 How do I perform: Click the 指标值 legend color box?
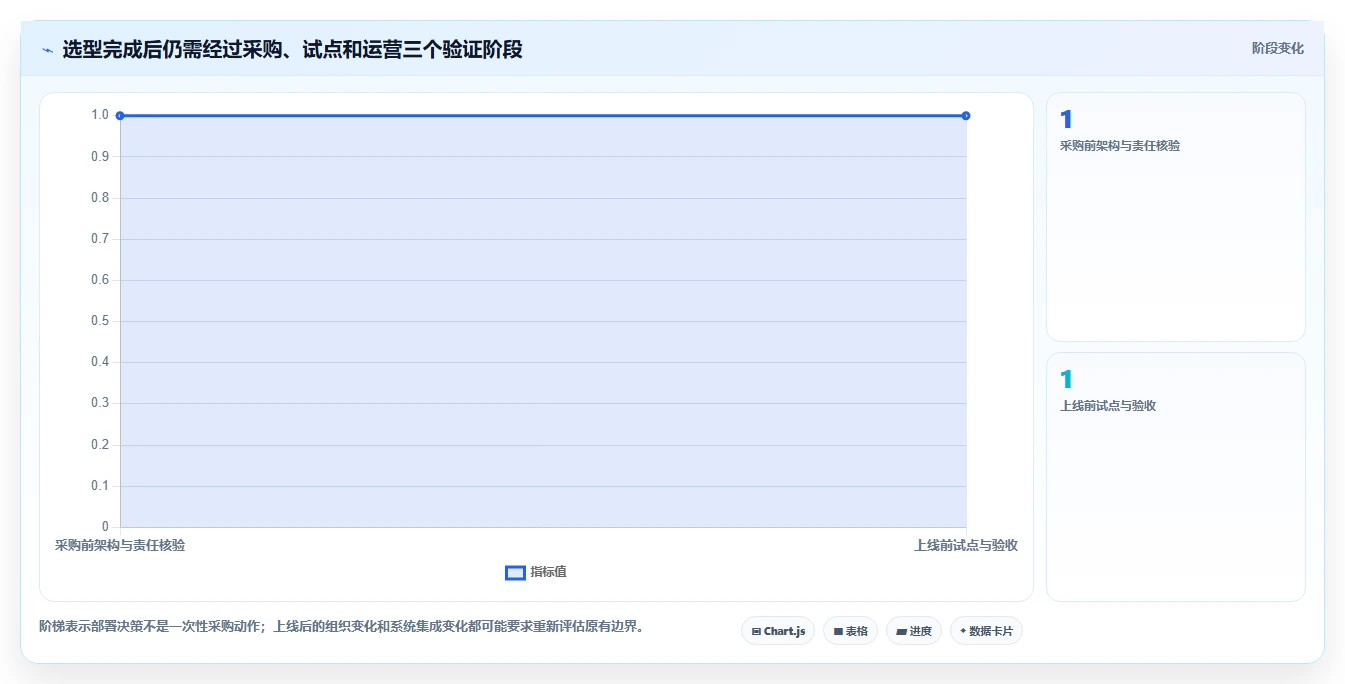tap(515, 573)
